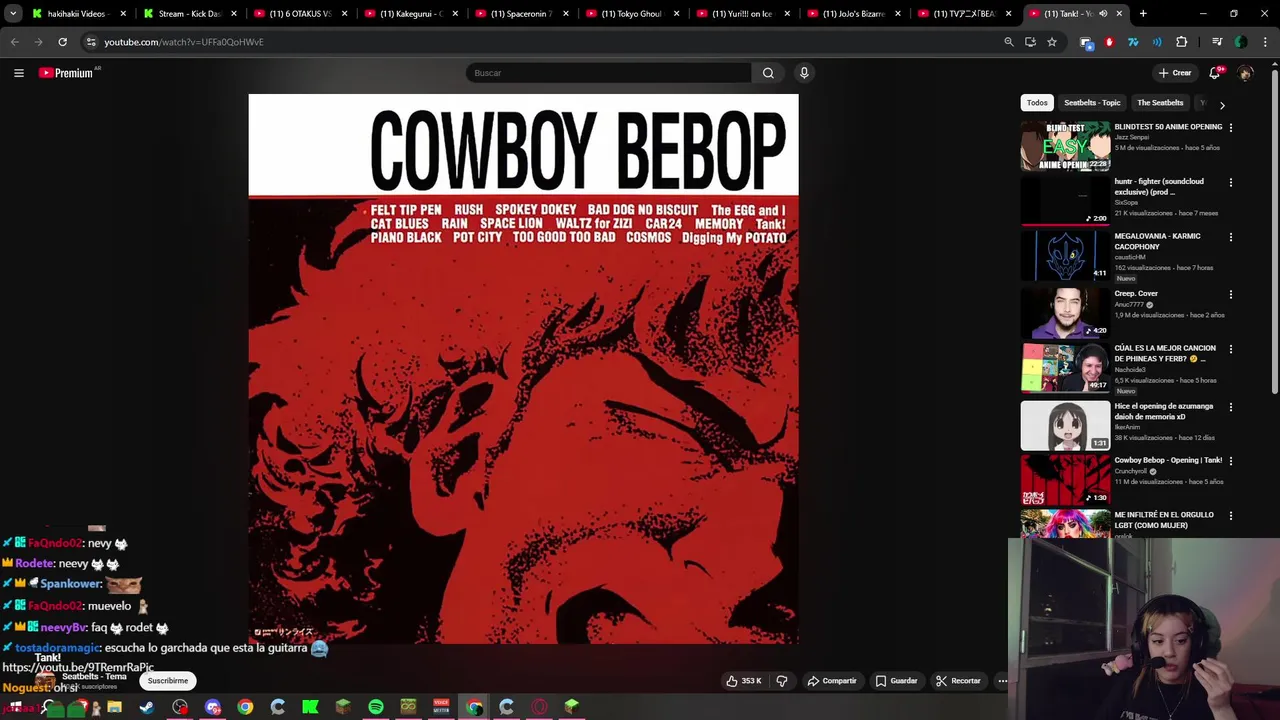Image resolution: width=1280 pixels, height=720 pixels.
Task: Show more filter chips with the arrow
Action: pyautogui.click(x=1222, y=104)
